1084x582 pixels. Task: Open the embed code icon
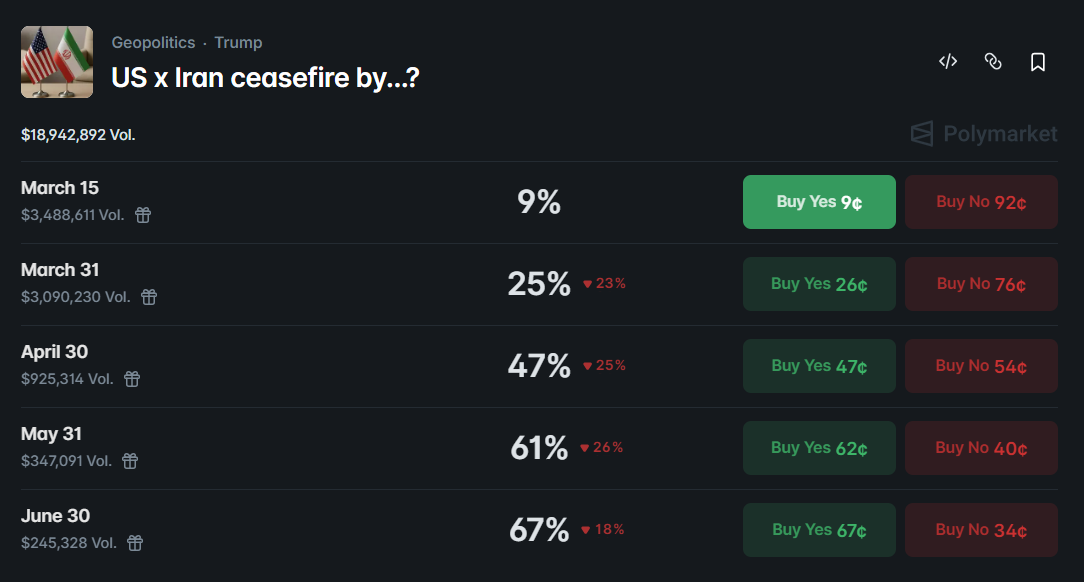[x=947, y=61]
